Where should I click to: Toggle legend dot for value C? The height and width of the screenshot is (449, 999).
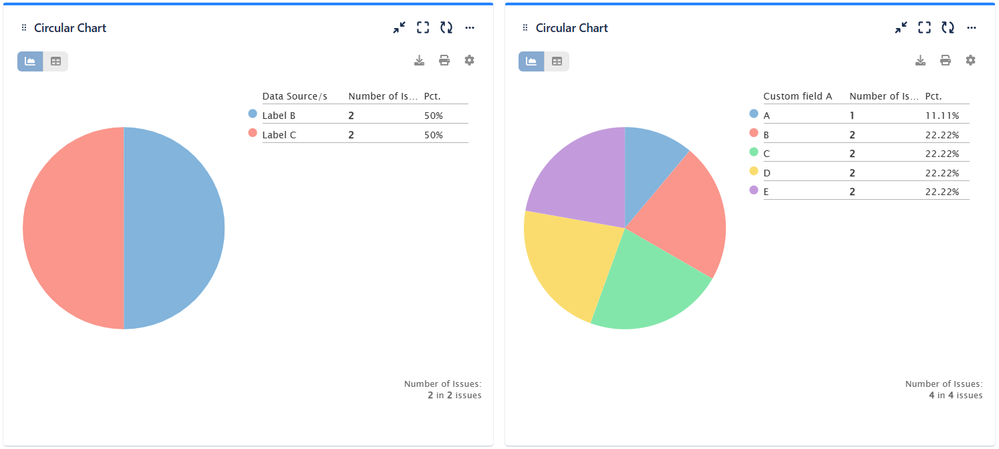click(754, 152)
